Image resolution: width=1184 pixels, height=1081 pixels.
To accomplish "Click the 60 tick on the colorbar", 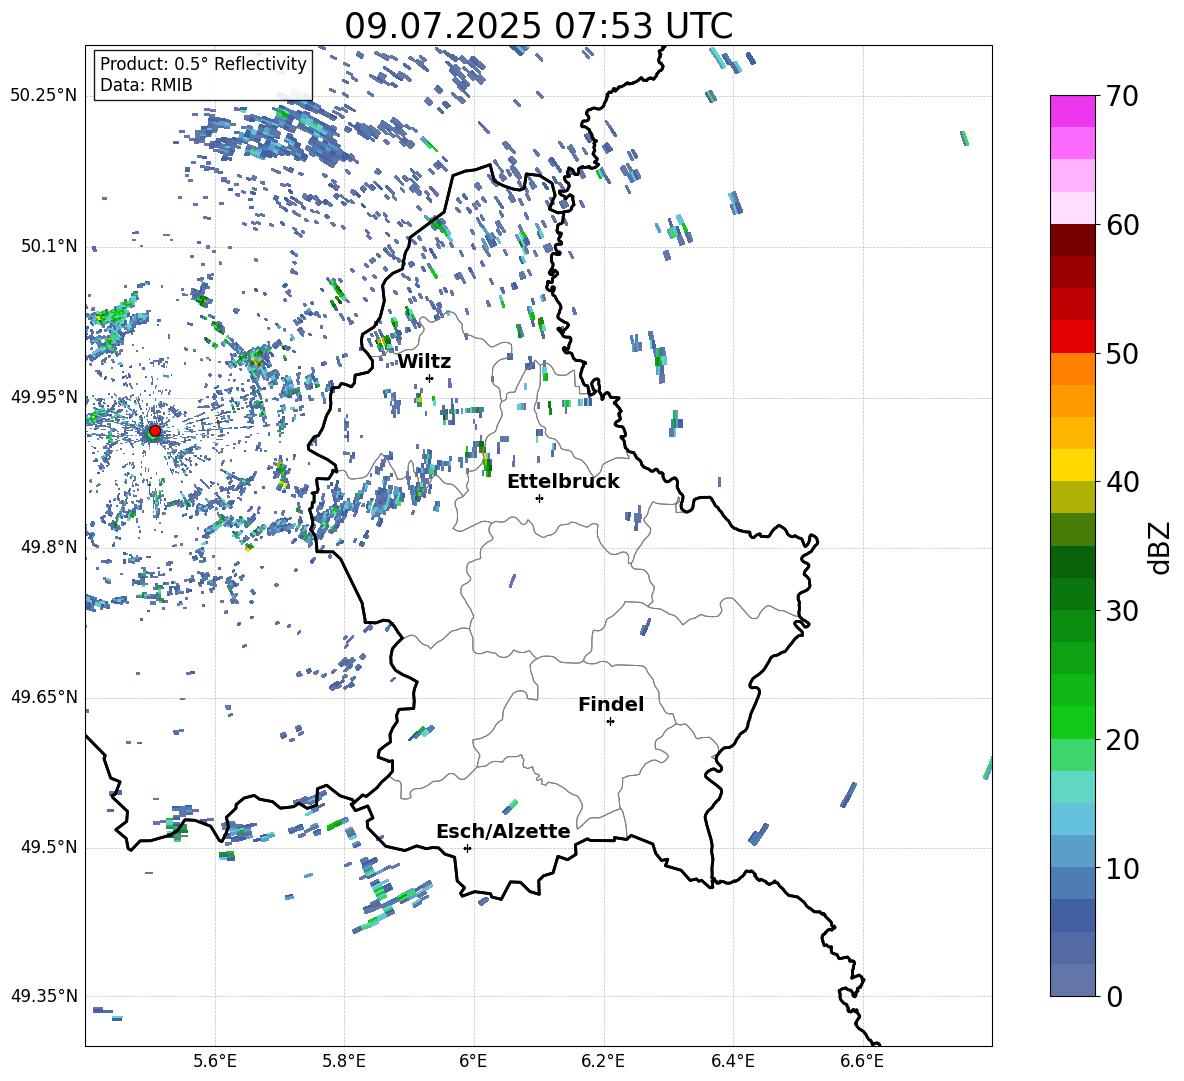I will pyautogui.click(x=1121, y=225).
